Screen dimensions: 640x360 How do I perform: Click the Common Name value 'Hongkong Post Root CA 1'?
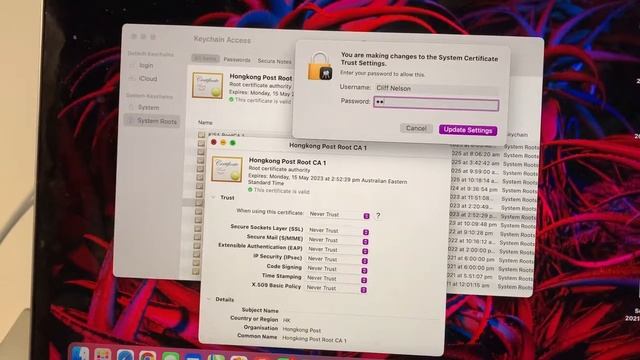pos(314,339)
